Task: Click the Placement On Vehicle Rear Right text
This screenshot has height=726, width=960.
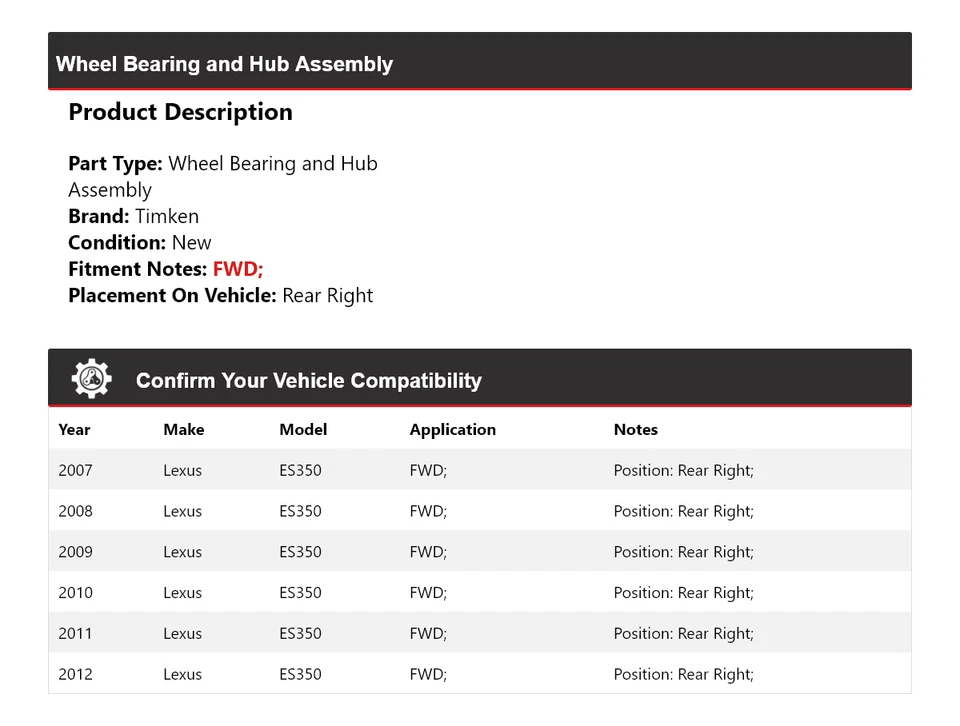Action: pyautogui.click(x=327, y=296)
